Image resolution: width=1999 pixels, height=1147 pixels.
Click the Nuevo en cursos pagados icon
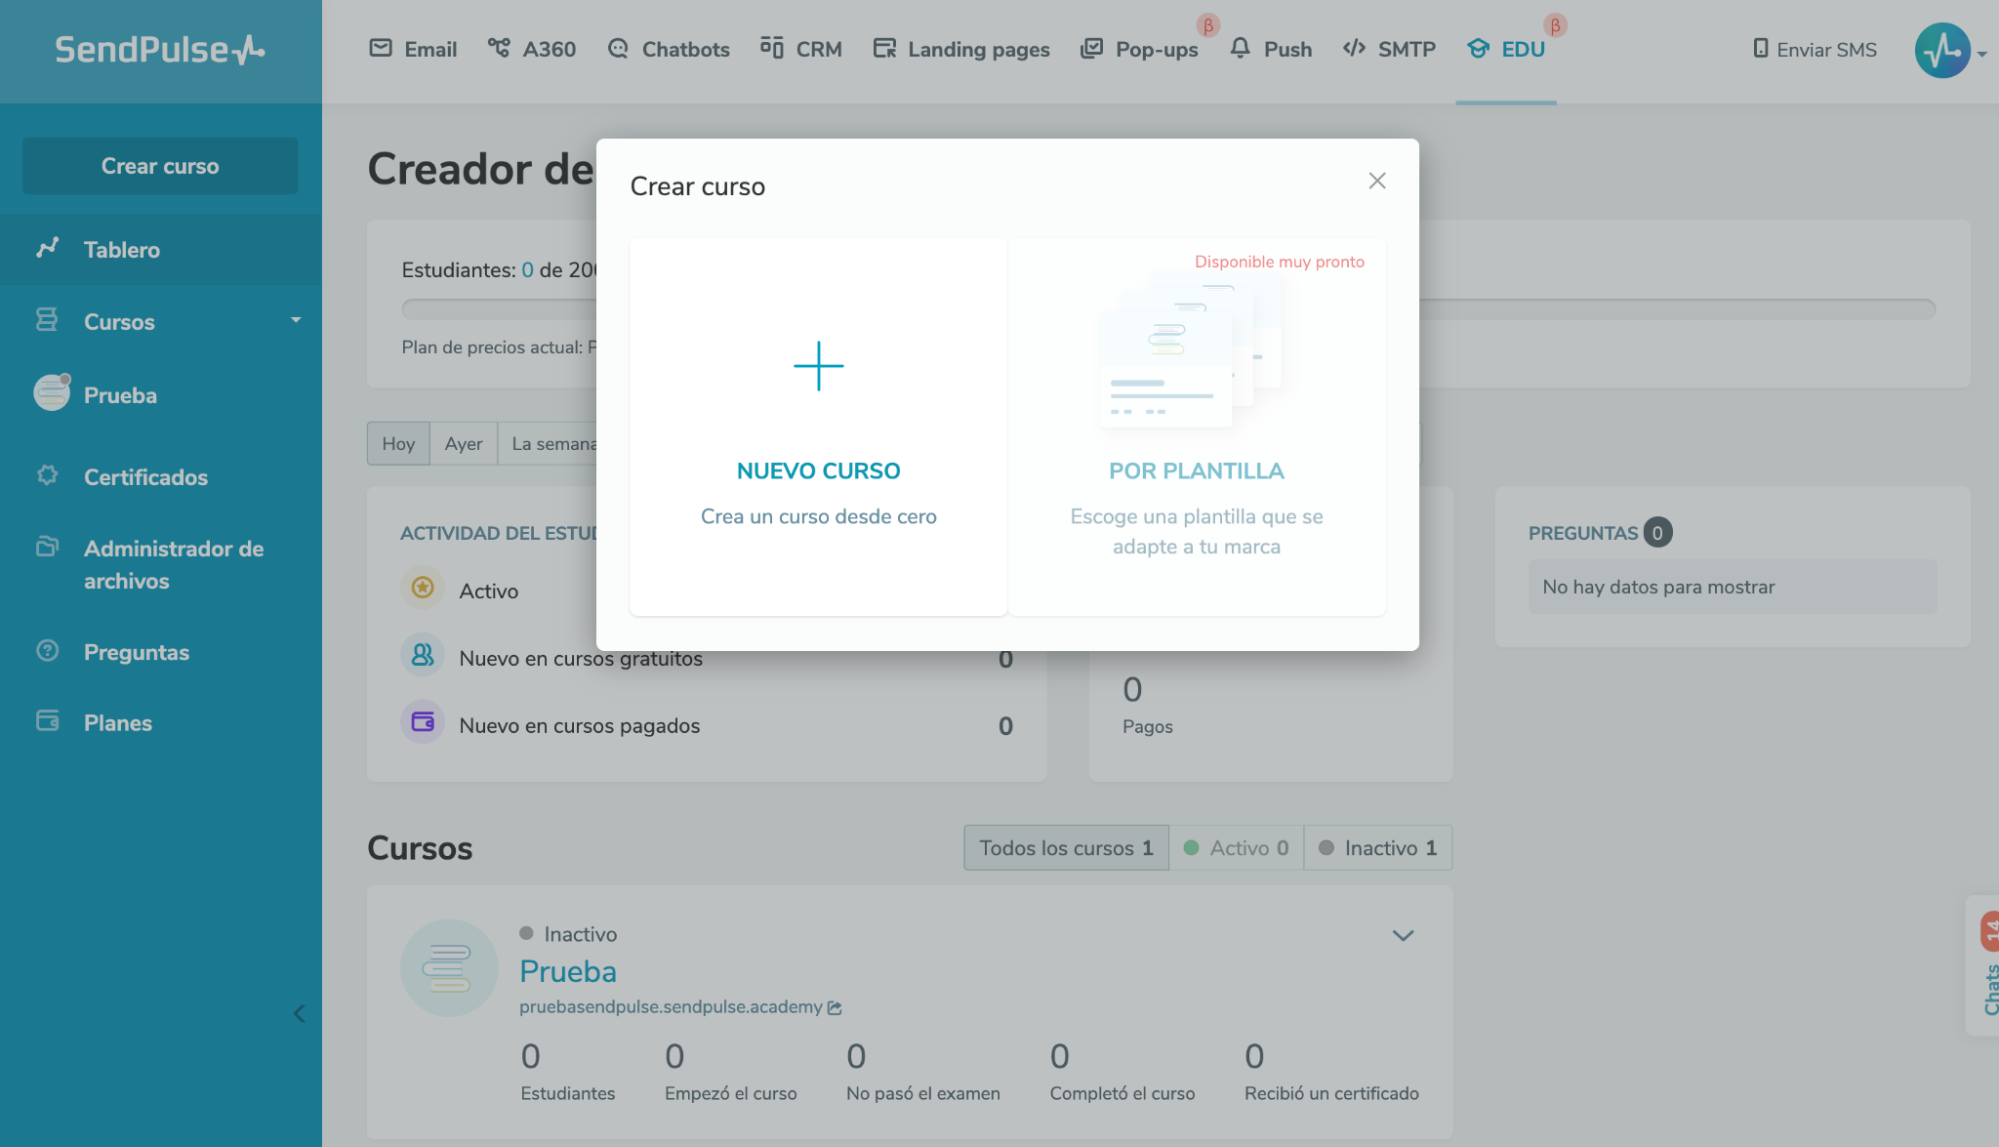(x=423, y=722)
